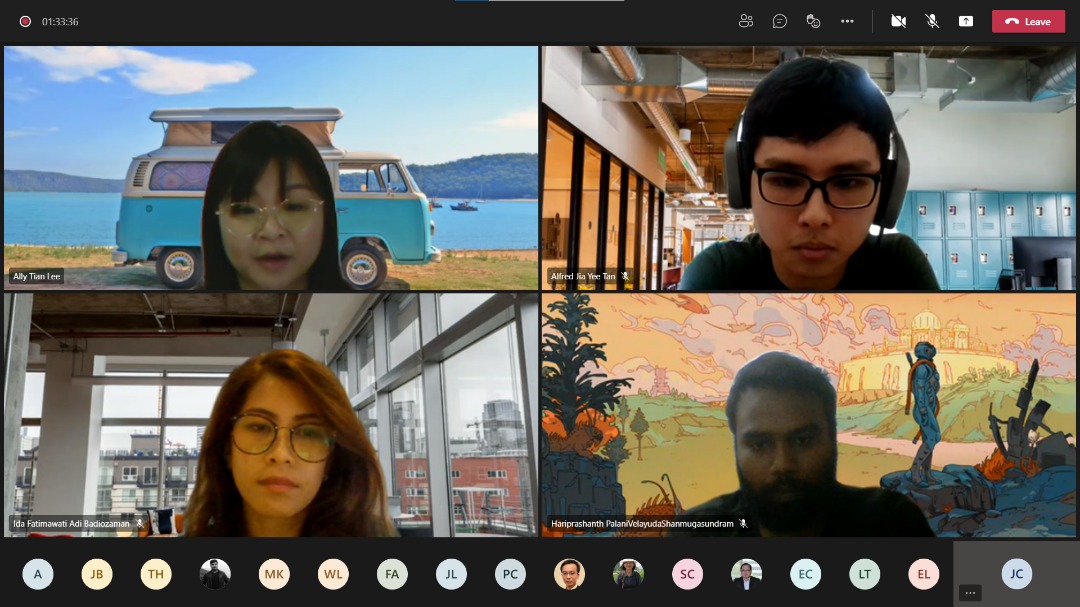
Task: Click the name label "Ally Tian Lee"
Action: tap(37, 276)
